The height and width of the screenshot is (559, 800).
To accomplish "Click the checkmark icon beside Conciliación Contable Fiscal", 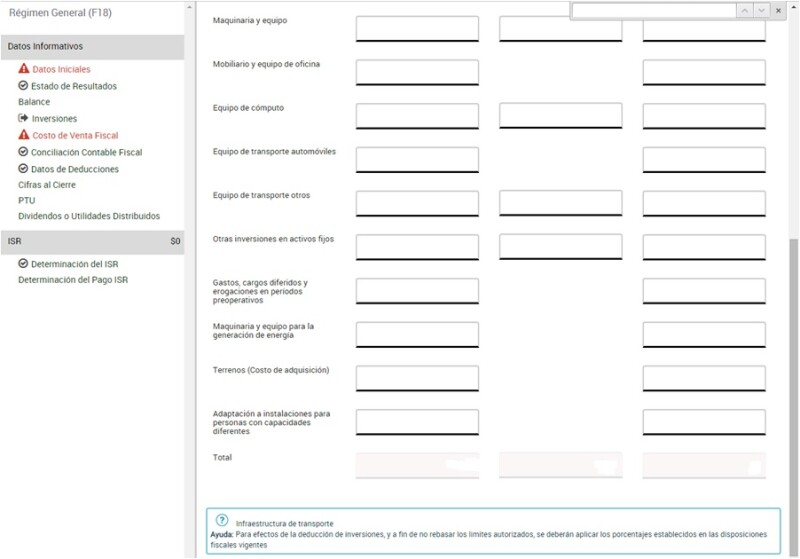I will (x=23, y=151).
